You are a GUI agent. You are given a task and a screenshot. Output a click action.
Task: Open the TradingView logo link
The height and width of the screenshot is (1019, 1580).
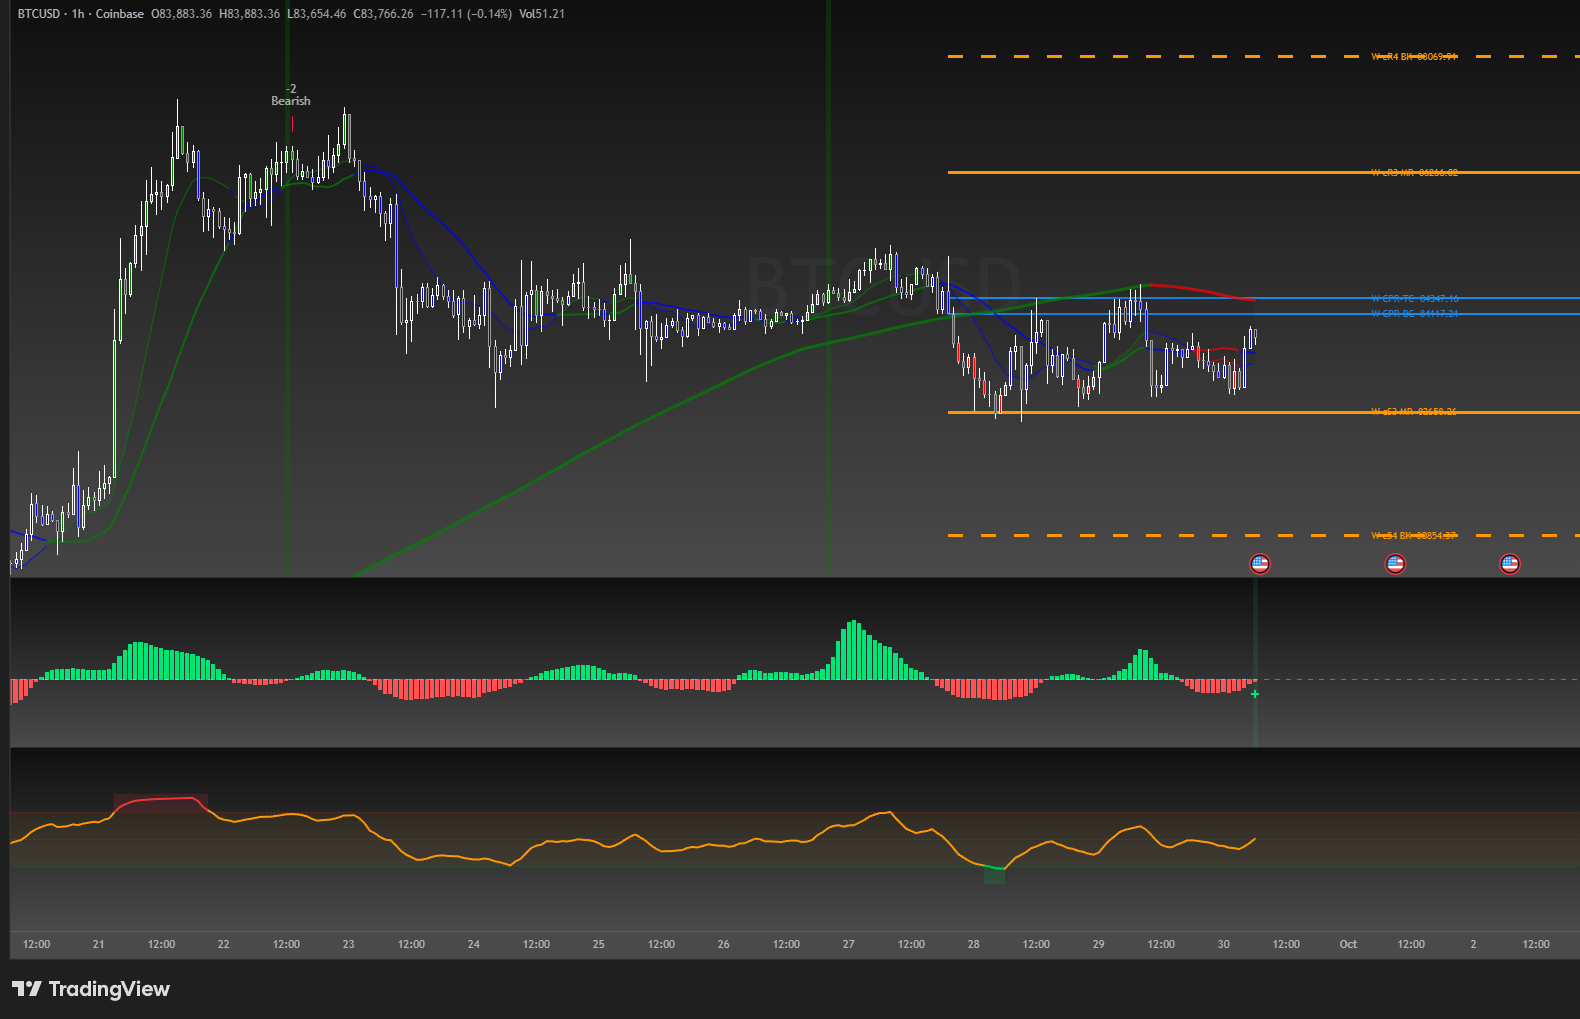pos(91,989)
